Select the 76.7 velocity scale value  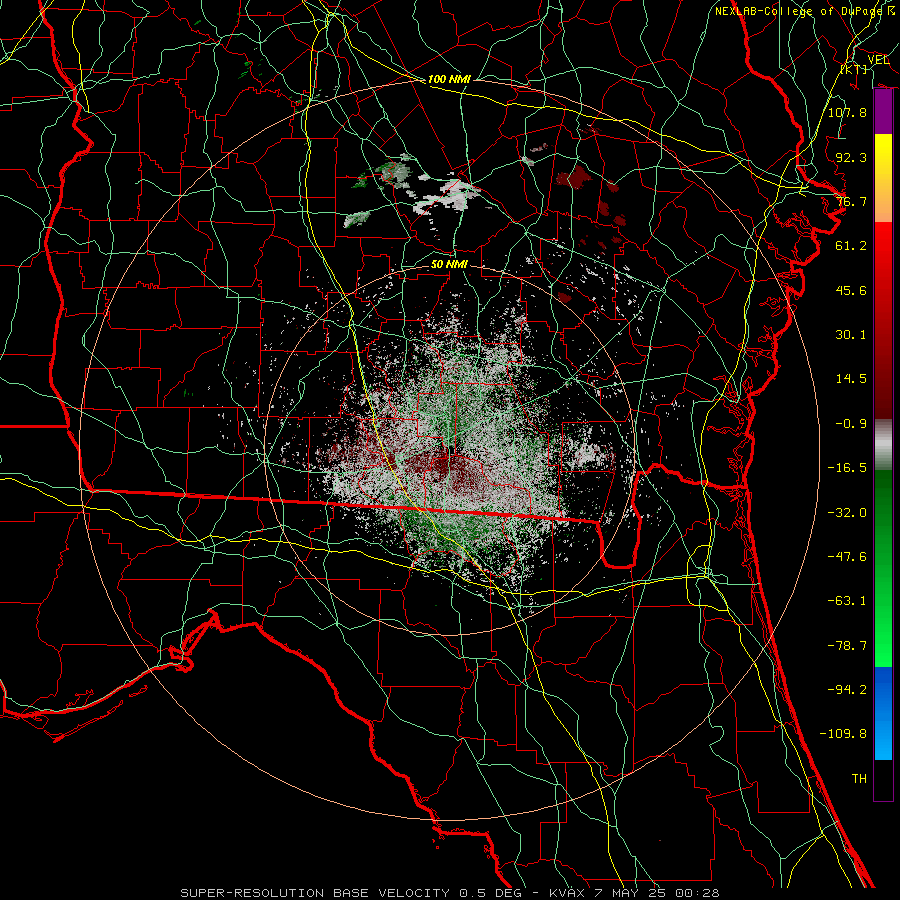coord(851,201)
